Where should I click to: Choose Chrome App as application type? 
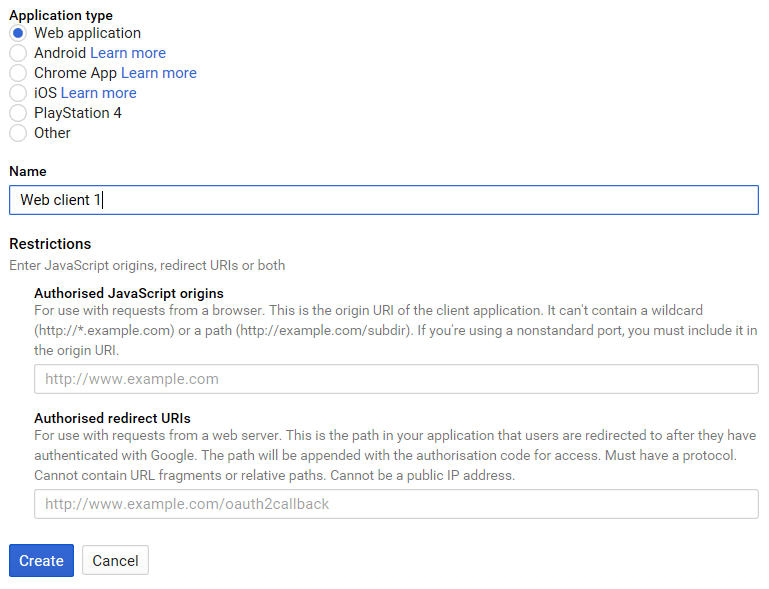click(x=18, y=73)
